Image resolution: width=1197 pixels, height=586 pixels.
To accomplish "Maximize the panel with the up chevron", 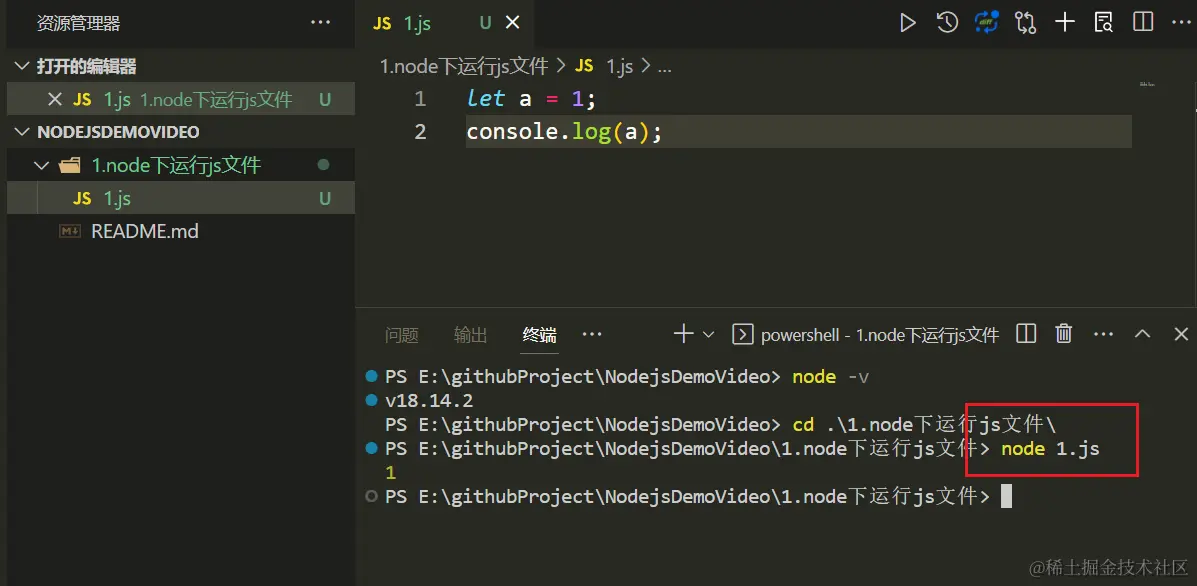I will (1142, 333).
